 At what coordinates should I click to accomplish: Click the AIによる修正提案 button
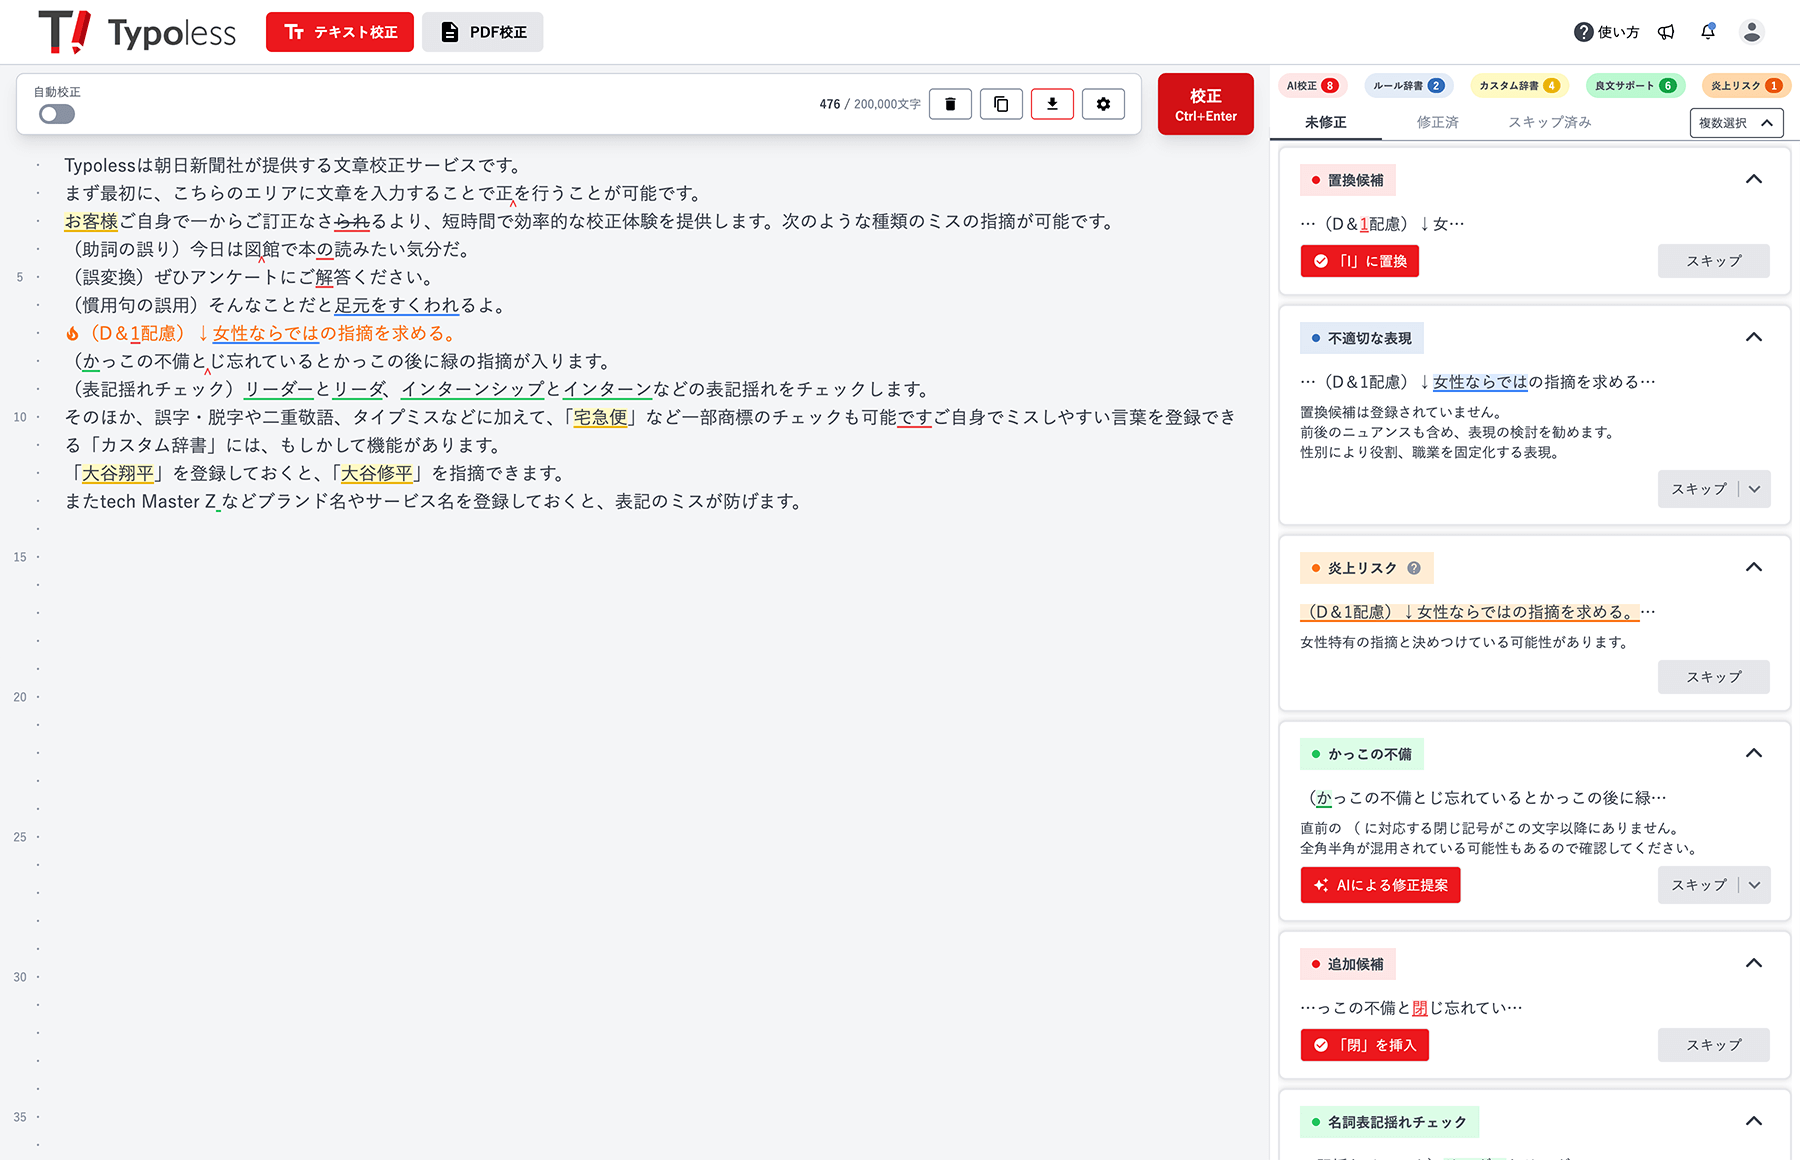[x=1380, y=885]
